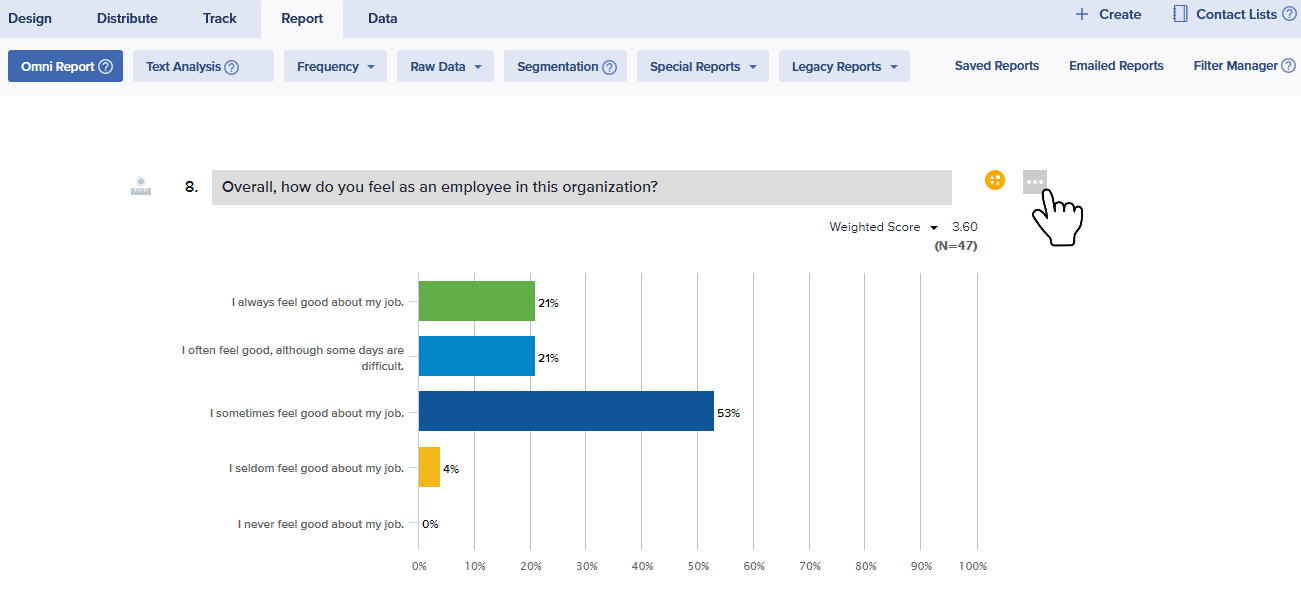Open the Legacy Reports dropdown

tap(844, 67)
